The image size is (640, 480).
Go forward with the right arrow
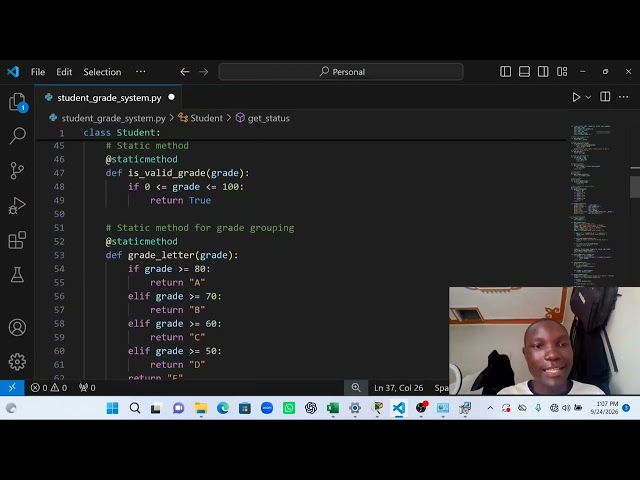point(204,72)
